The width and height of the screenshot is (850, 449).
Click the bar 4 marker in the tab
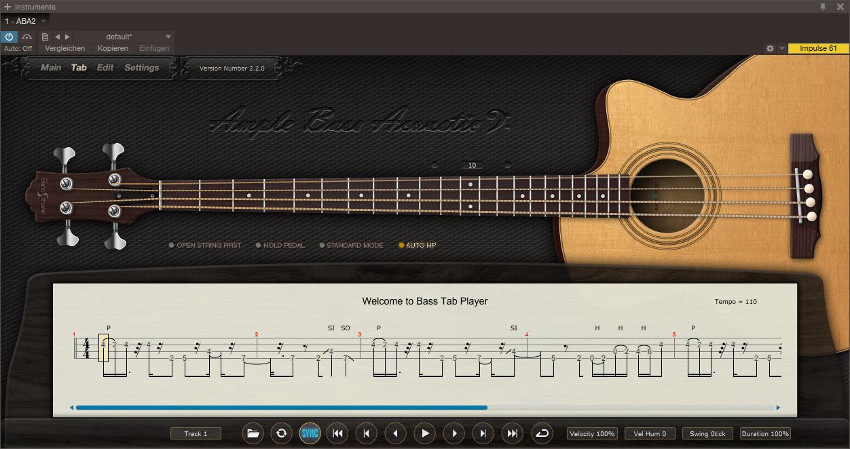click(x=526, y=335)
